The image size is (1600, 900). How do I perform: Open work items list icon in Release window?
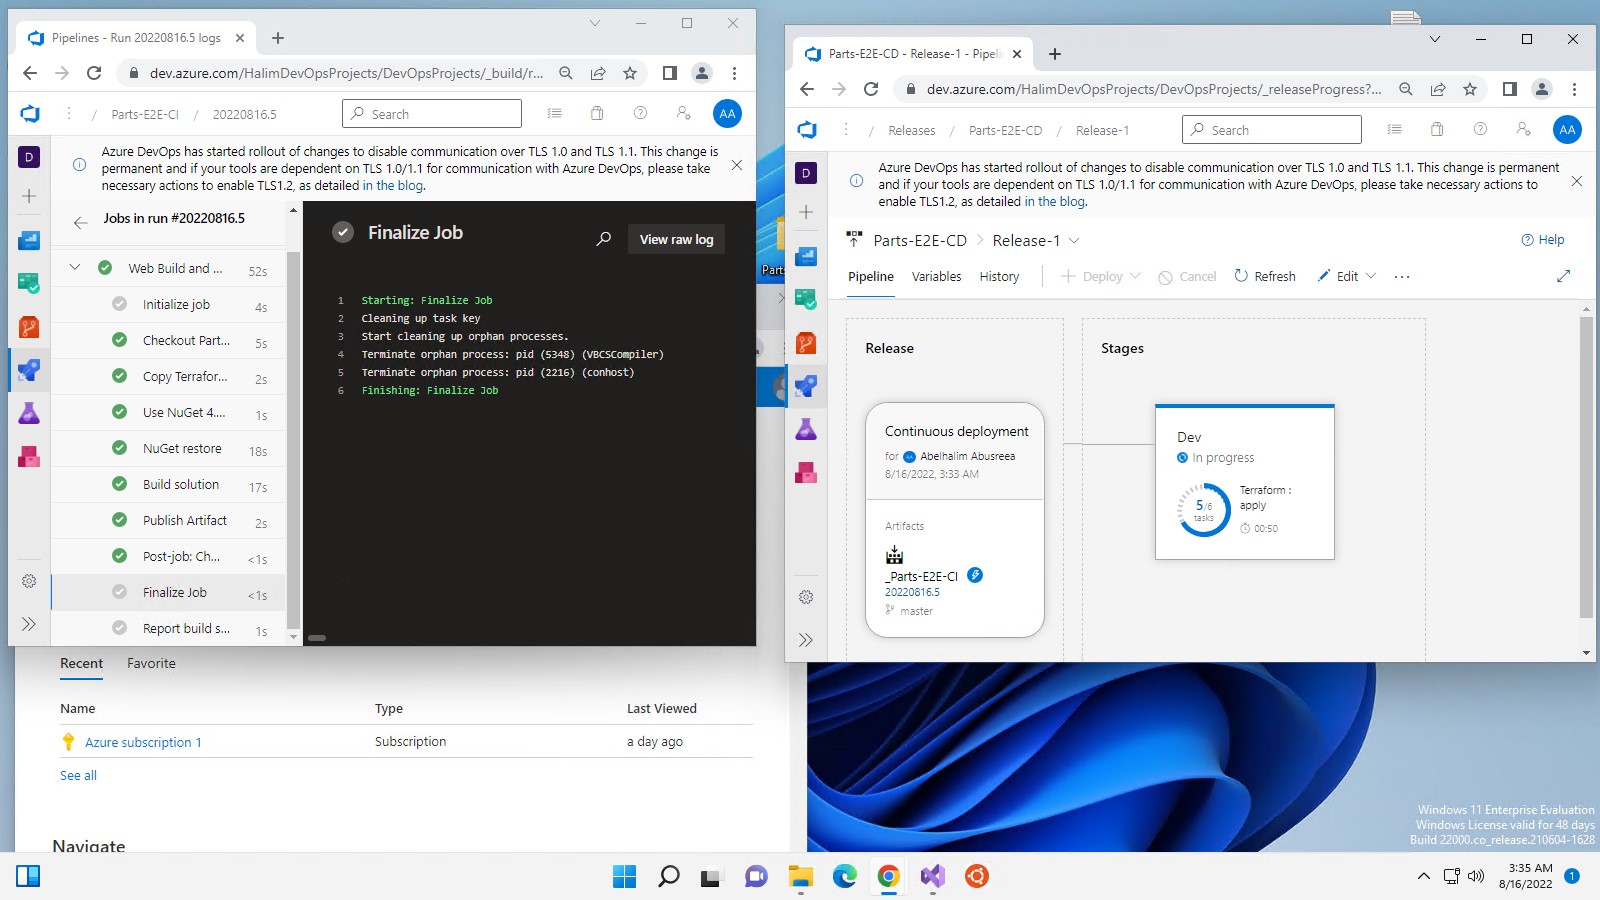point(1394,129)
